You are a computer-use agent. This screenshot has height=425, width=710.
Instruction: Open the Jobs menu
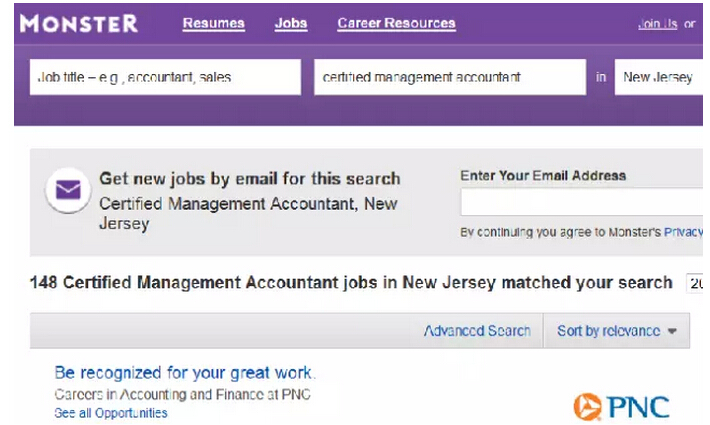point(291,23)
